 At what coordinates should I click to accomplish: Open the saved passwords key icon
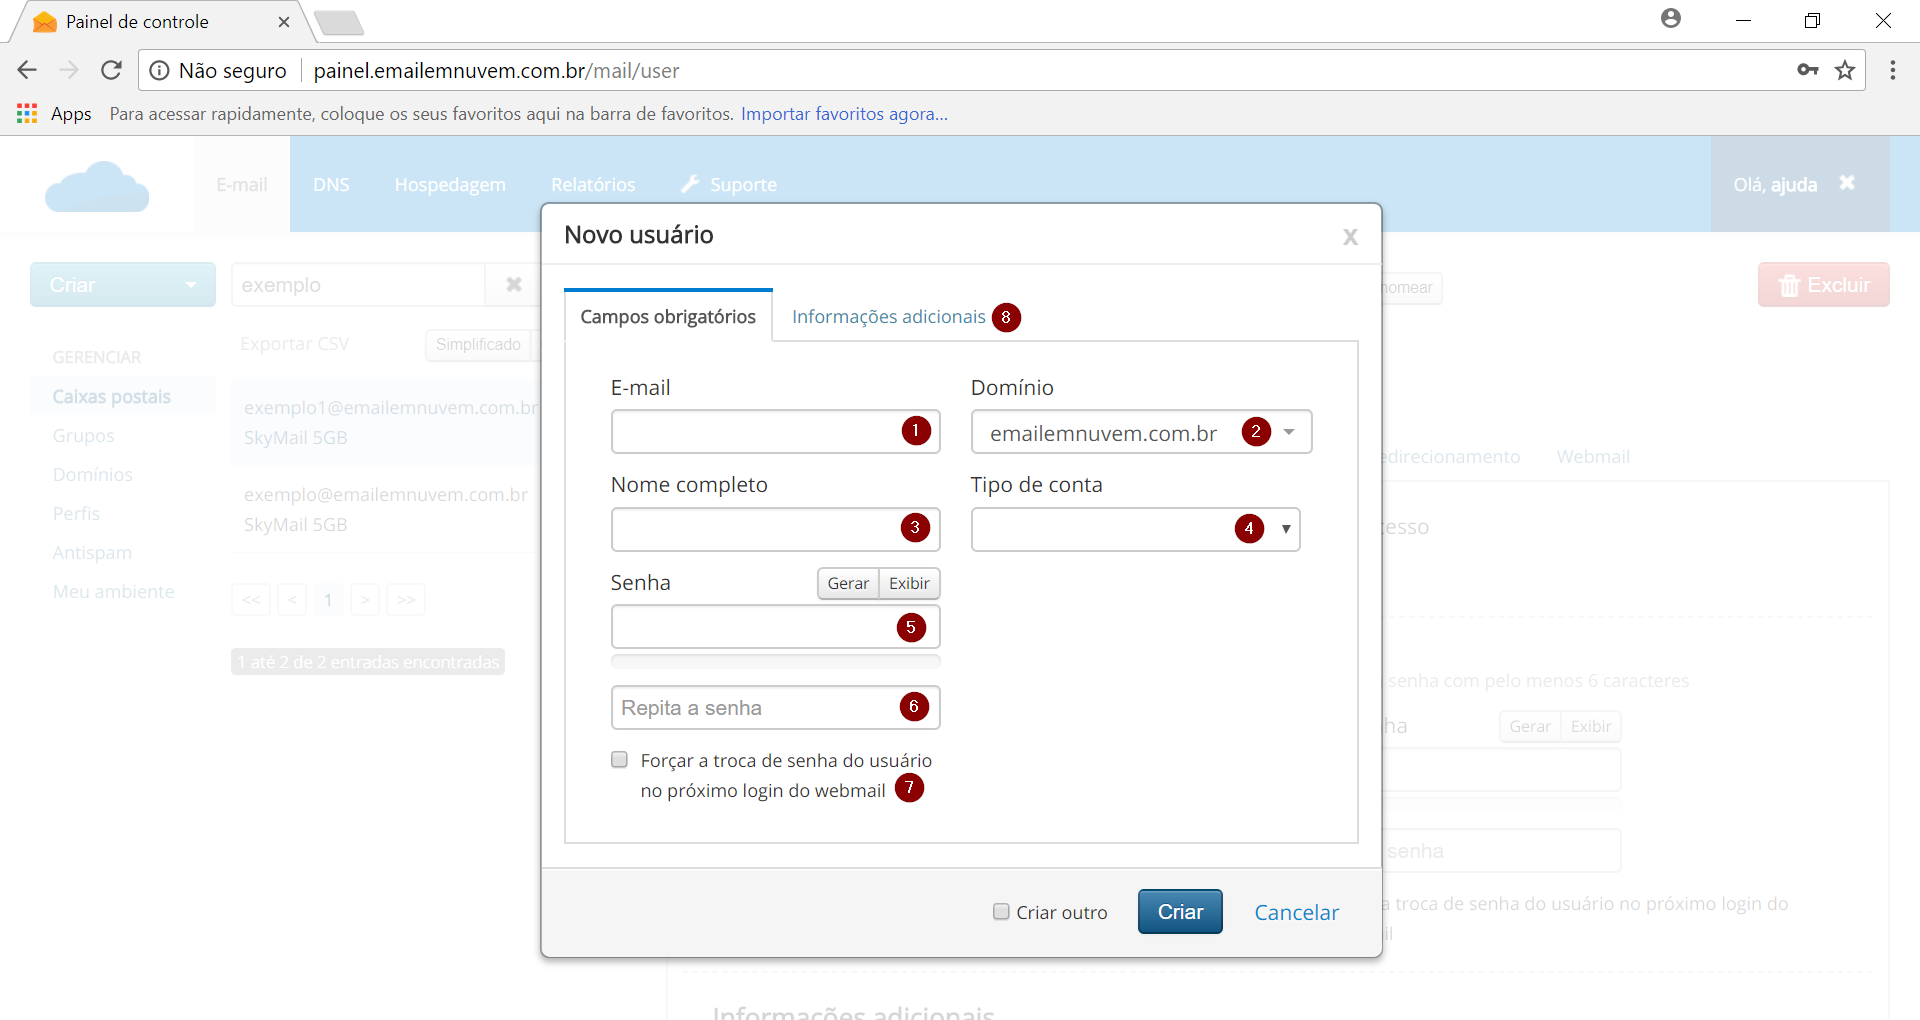[x=1807, y=70]
